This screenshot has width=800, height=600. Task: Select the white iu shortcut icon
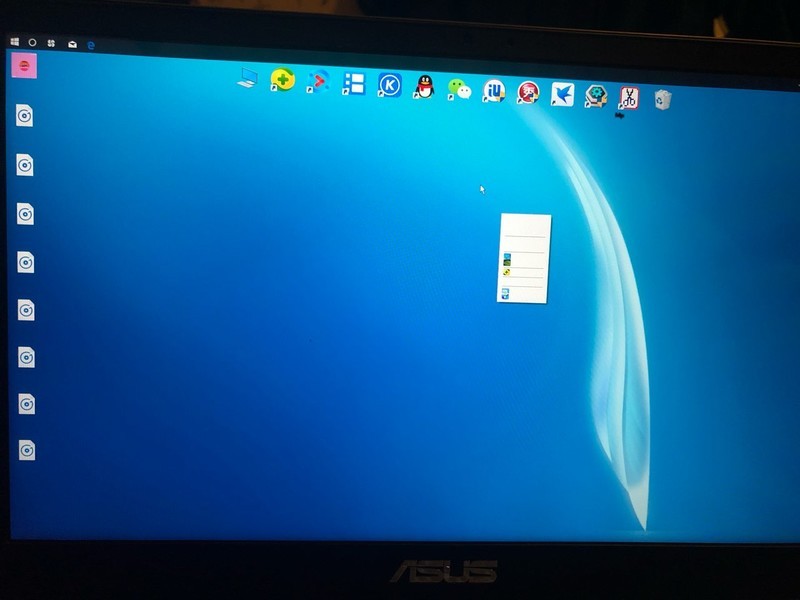click(493, 91)
